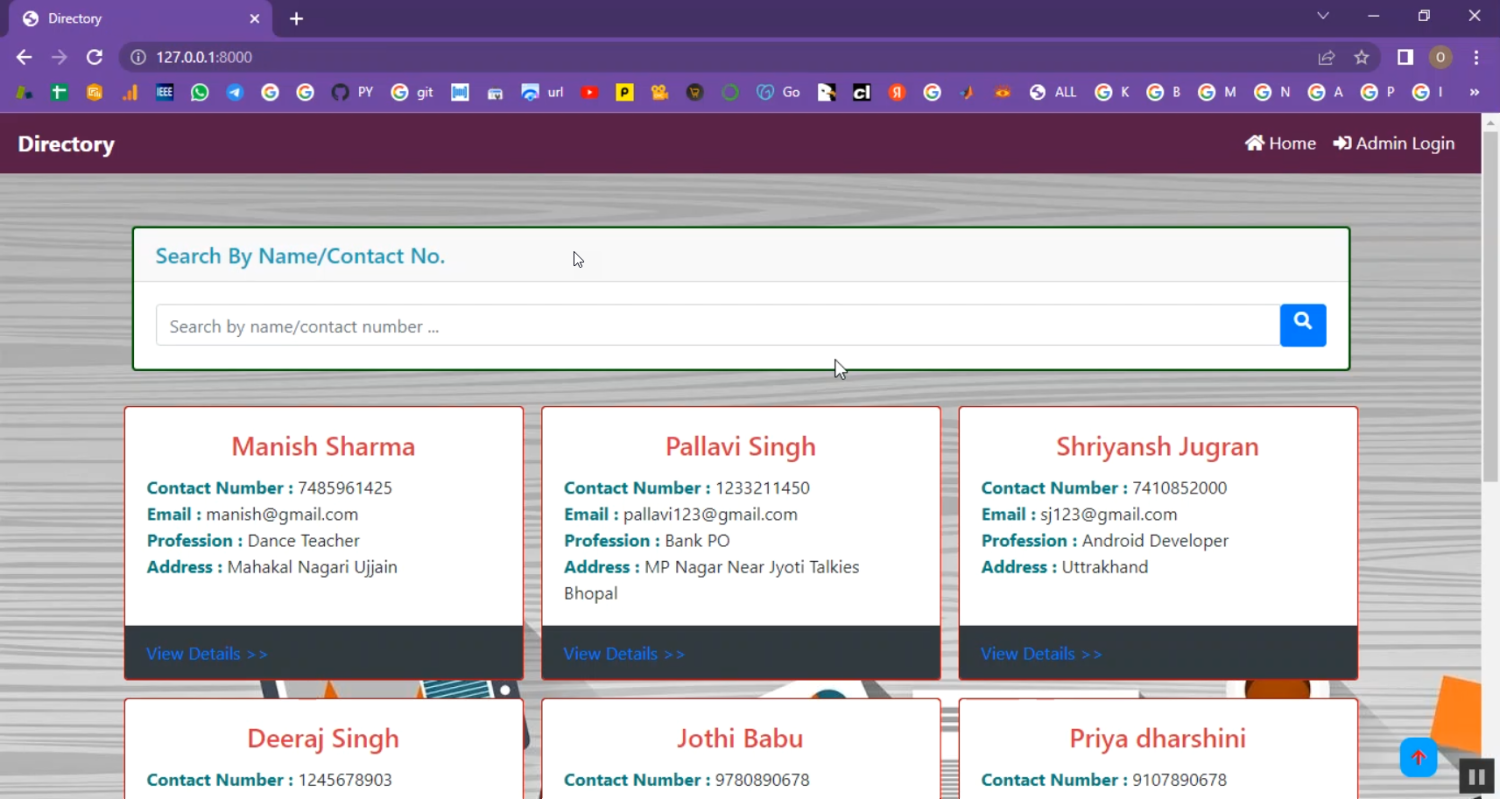The width and height of the screenshot is (1500, 799).
Task: Bookmark this page with the star icon
Action: pyautogui.click(x=1361, y=57)
